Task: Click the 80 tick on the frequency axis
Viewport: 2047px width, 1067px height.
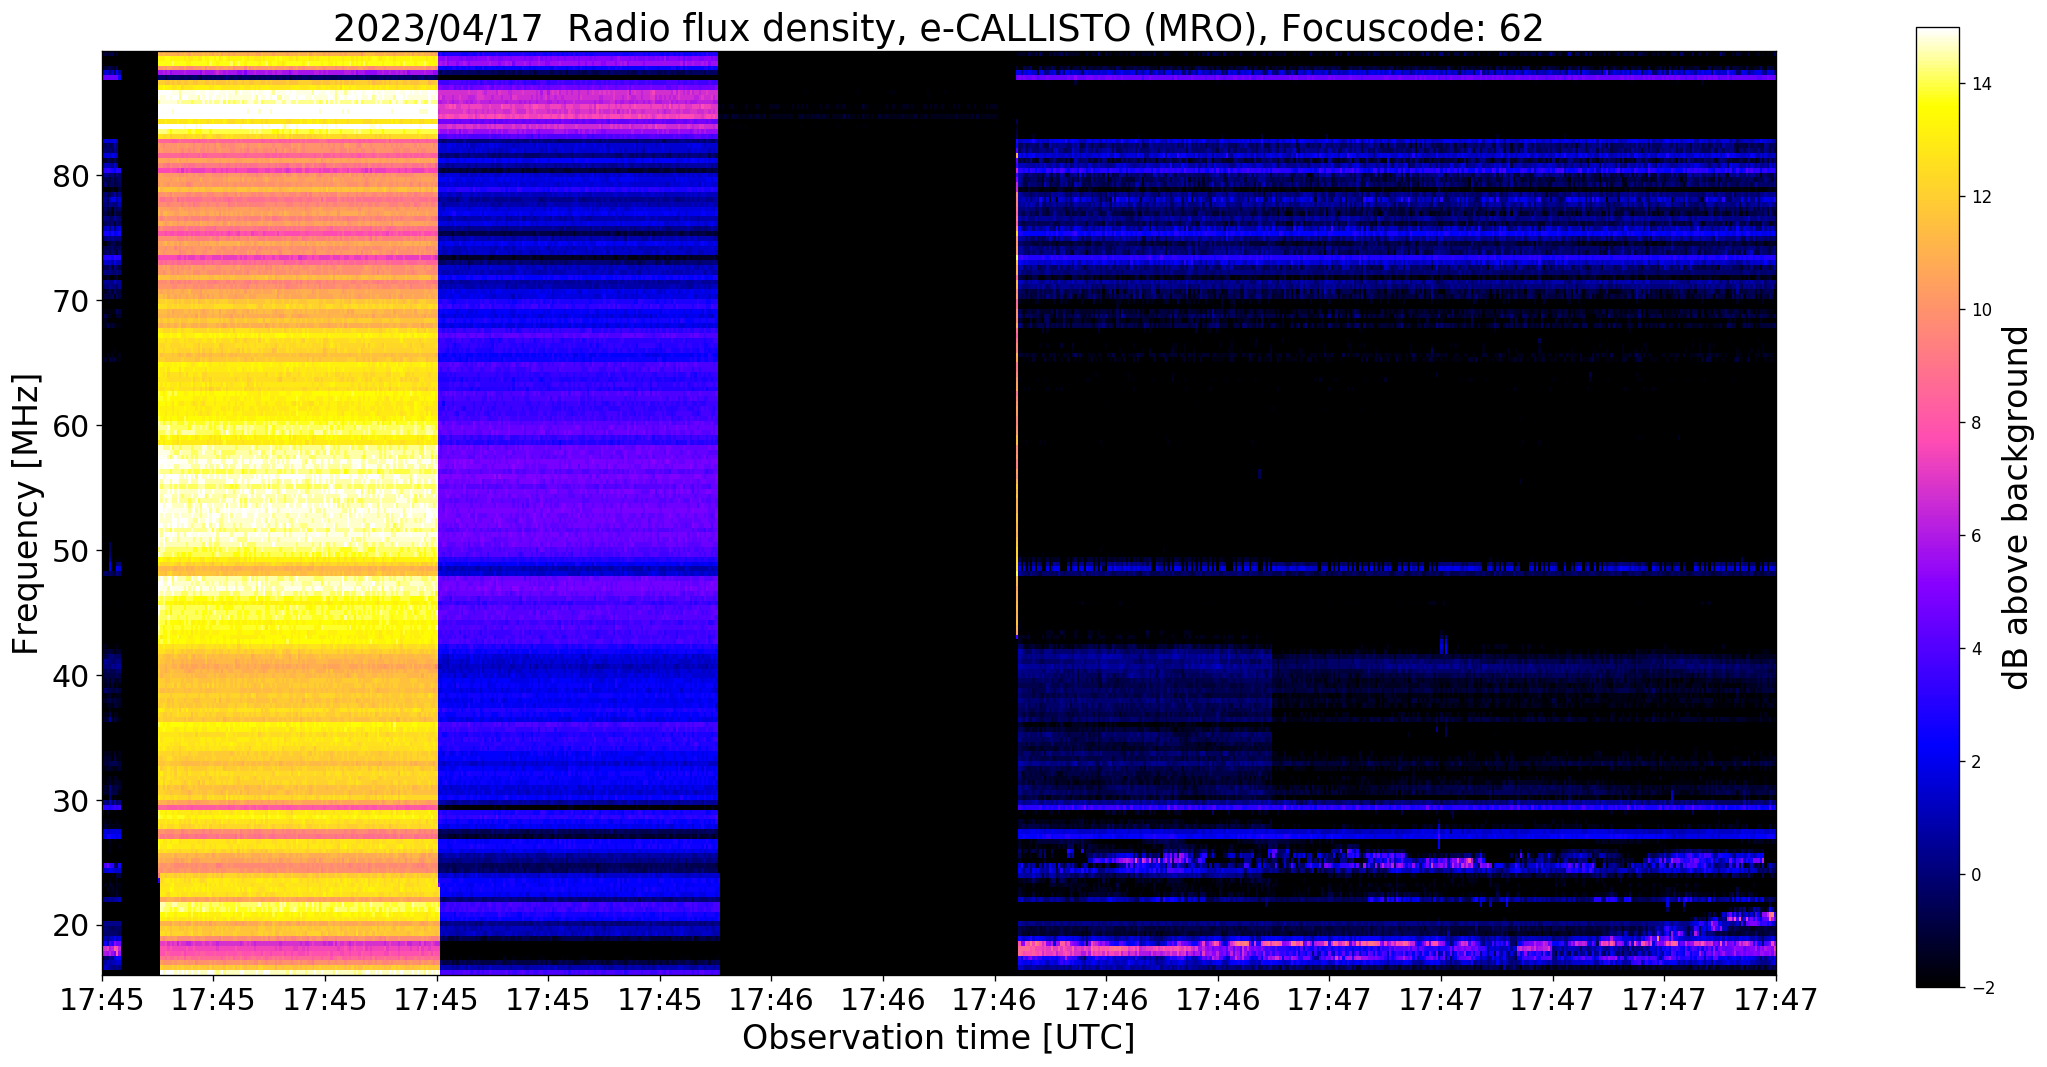Action: (70, 176)
